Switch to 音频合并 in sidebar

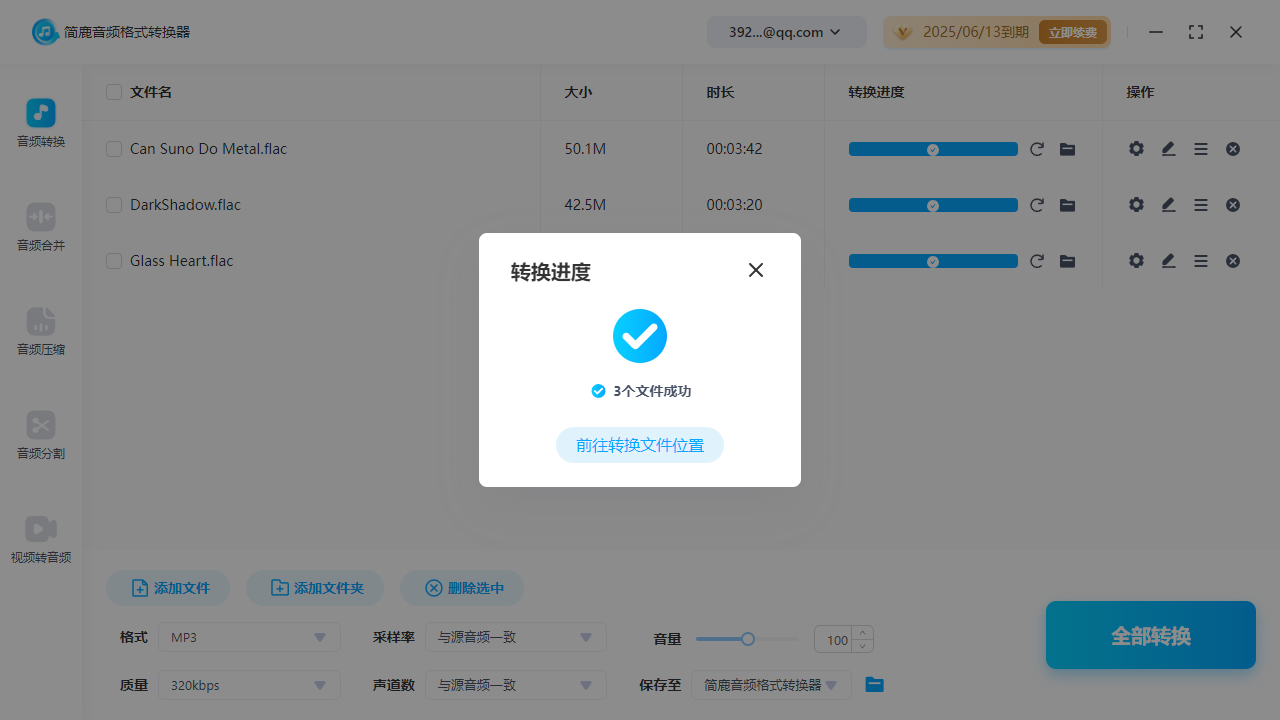41,228
